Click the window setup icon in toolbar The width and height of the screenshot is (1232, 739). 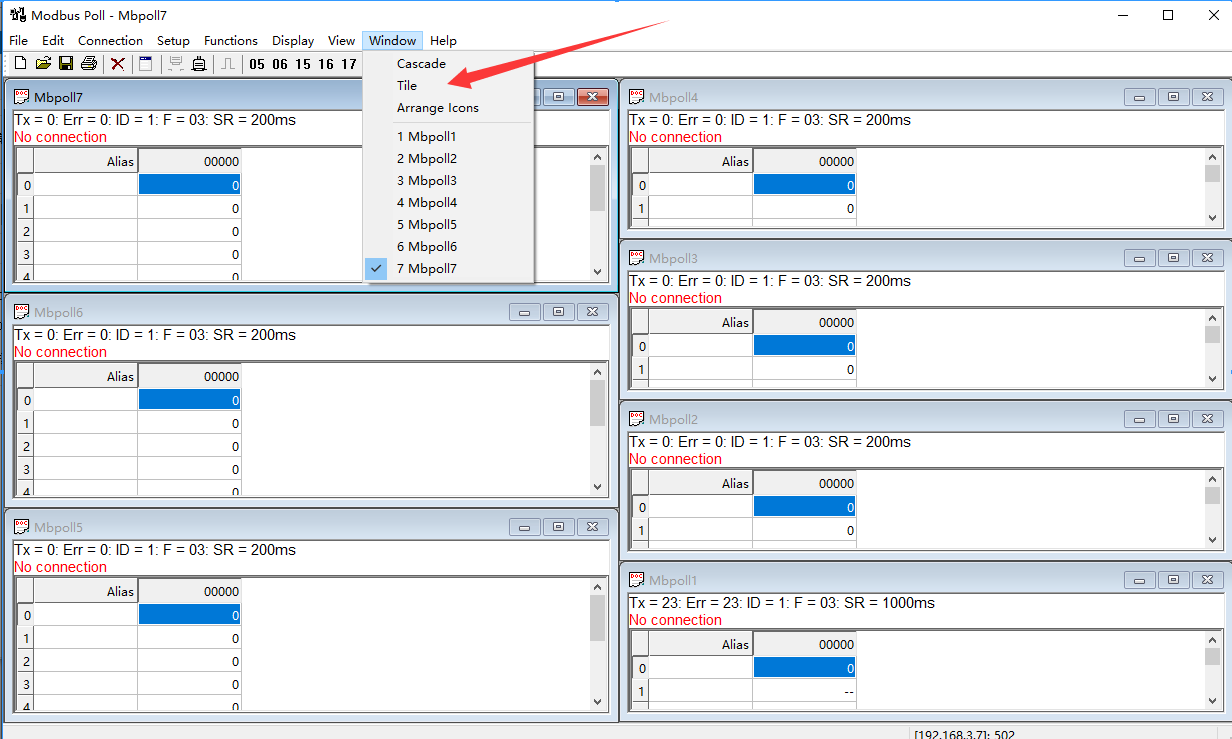[146, 64]
